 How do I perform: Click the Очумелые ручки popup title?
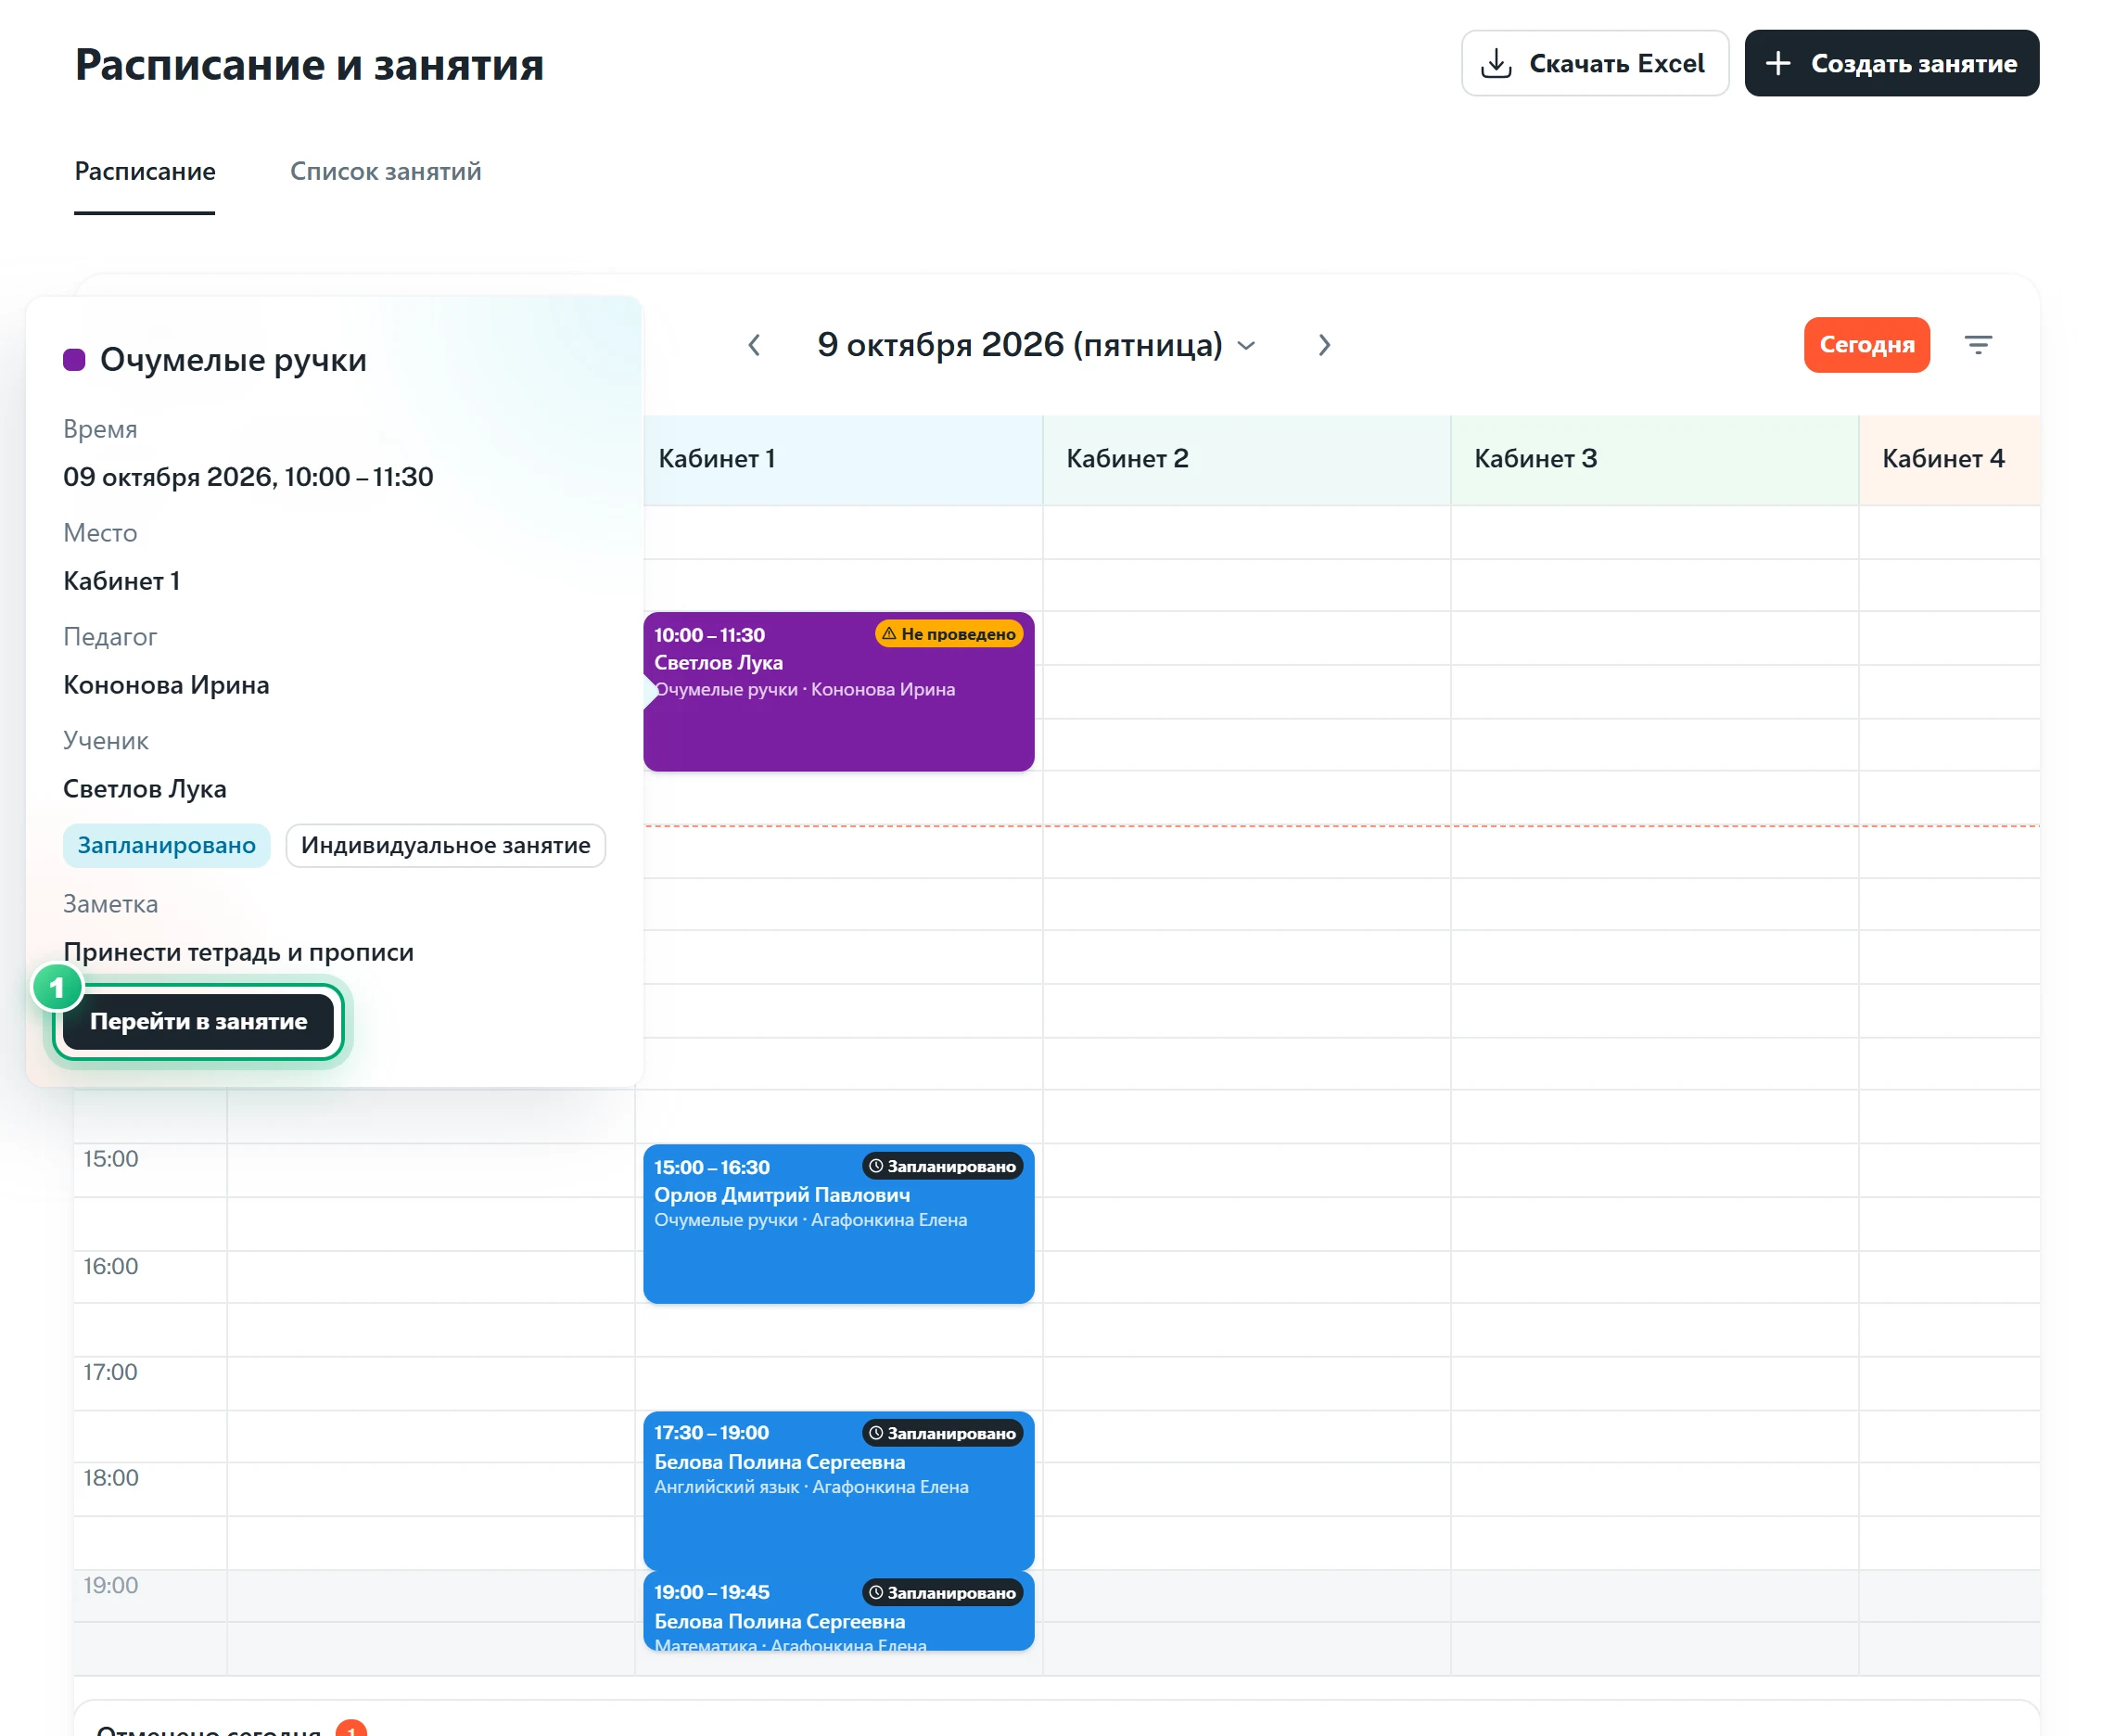233,360
